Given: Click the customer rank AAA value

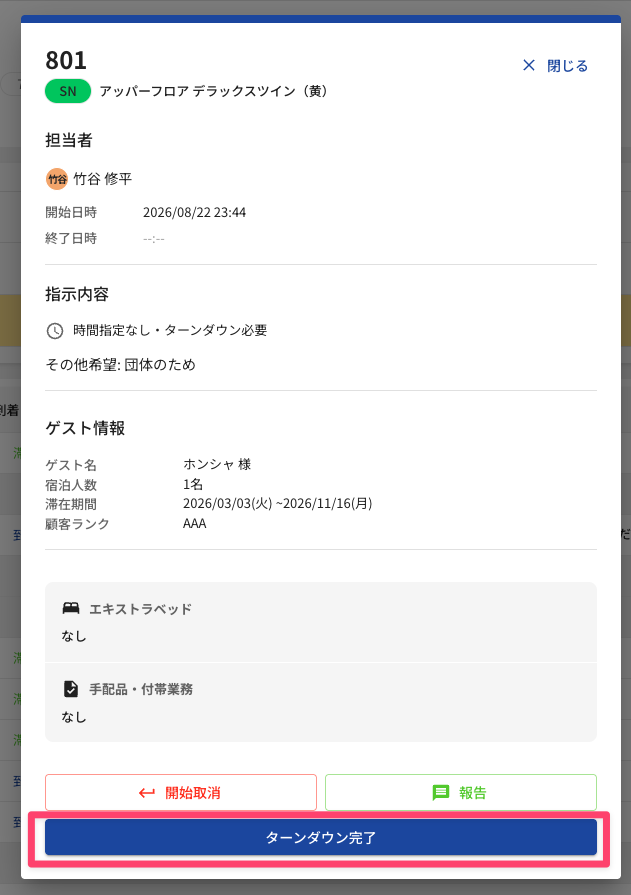Looking at the screenshot, I should tap(195, 523).
